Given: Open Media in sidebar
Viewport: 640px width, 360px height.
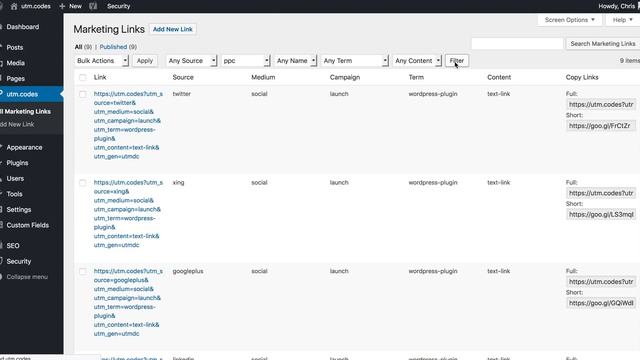Looking at the screenshot, I should pos(16,63).
